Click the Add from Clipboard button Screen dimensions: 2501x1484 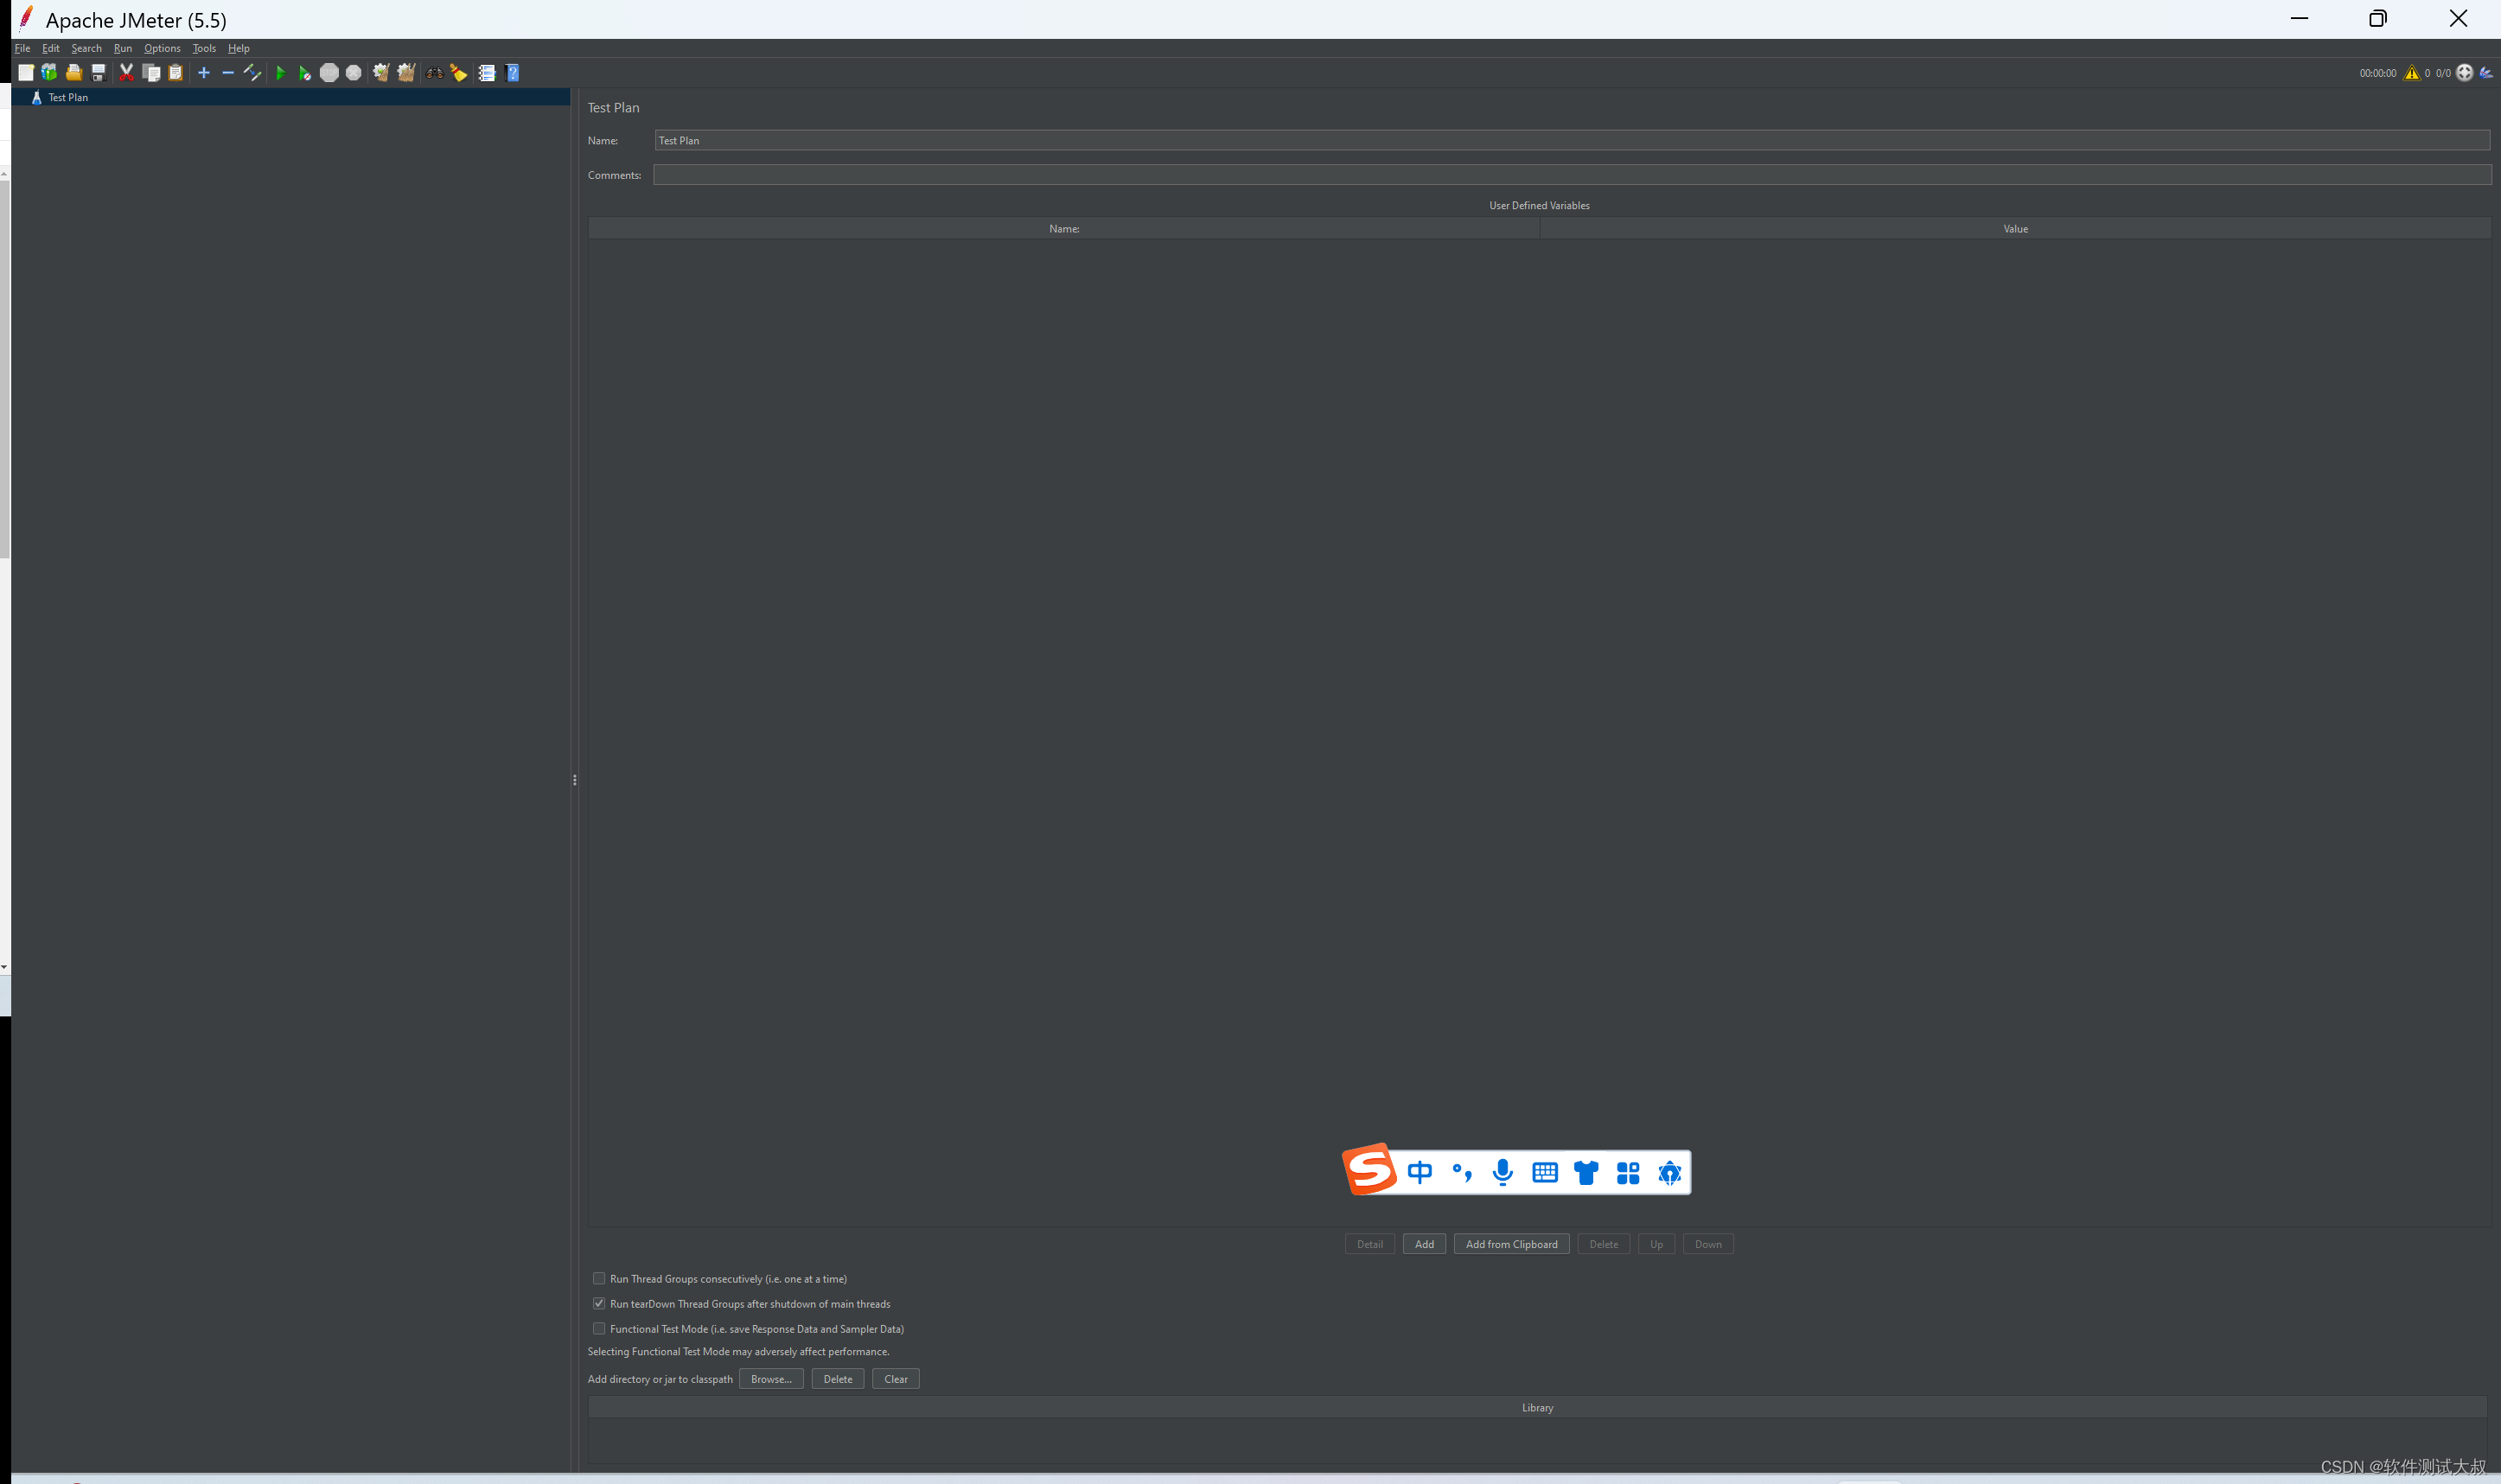point(1511,1244)
